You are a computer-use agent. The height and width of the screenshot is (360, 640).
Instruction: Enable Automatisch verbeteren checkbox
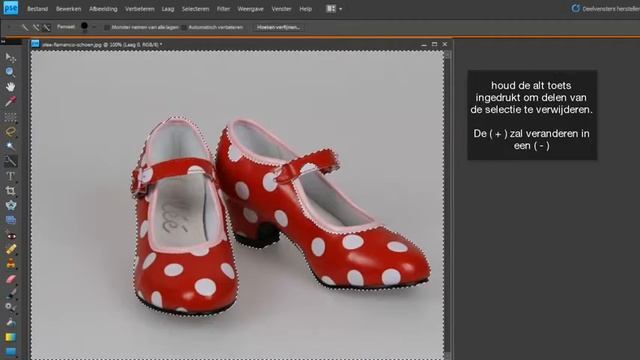184,27
